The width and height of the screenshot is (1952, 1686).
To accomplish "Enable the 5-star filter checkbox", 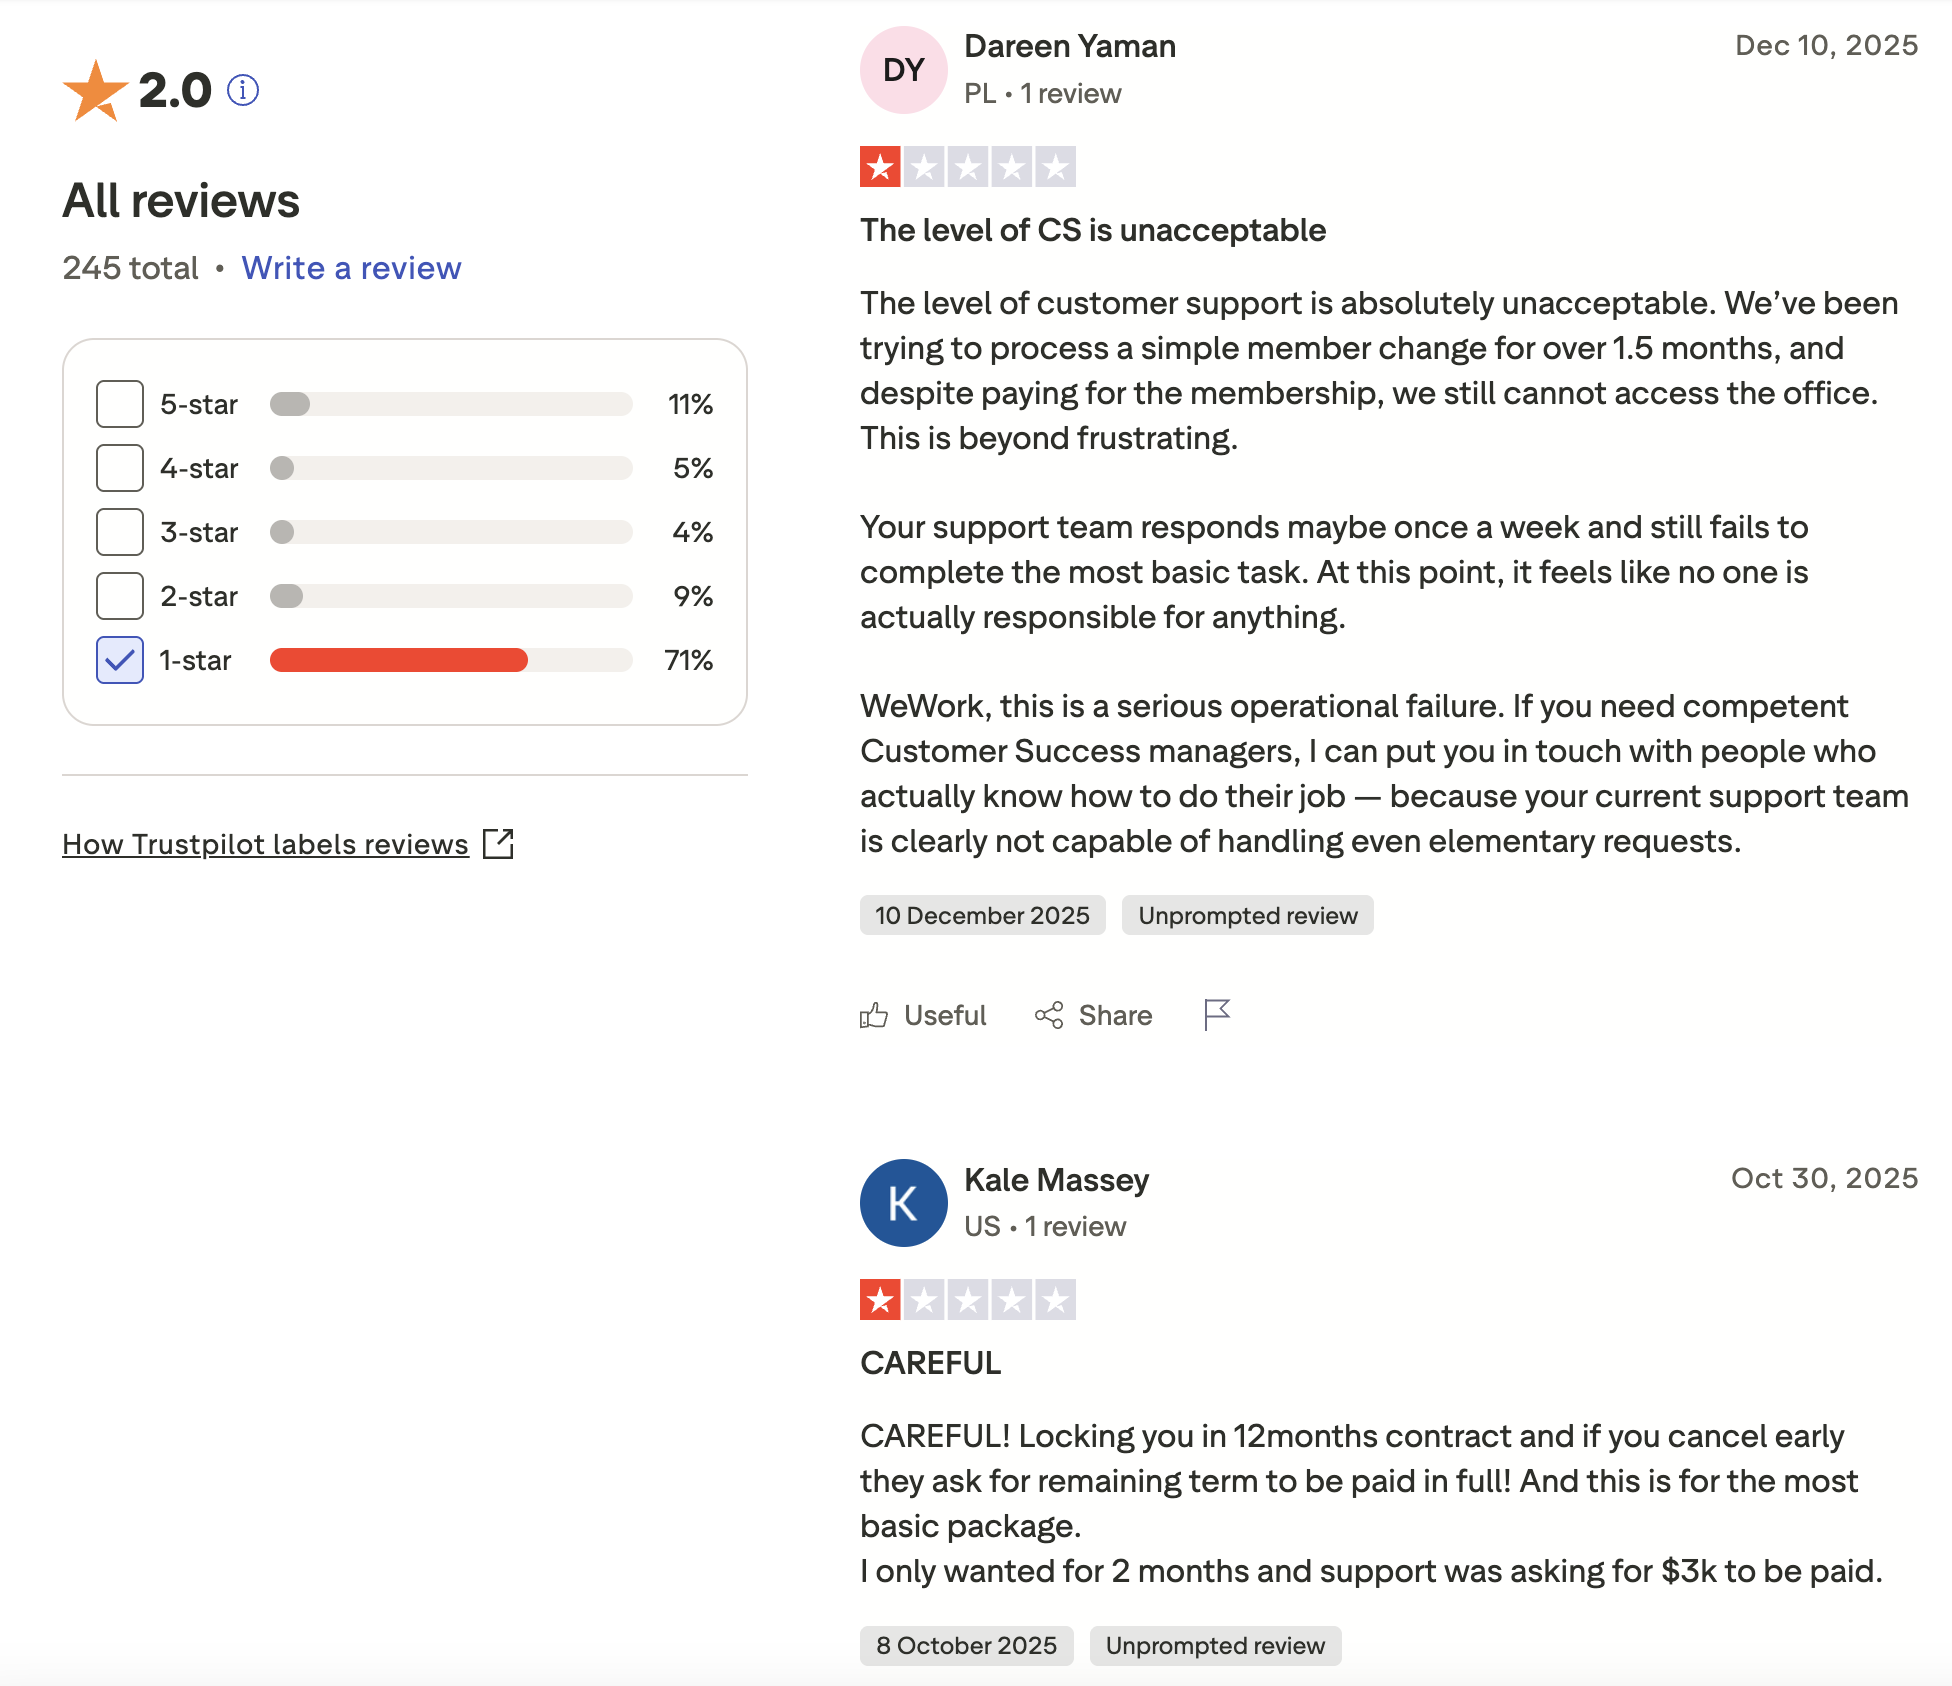I will (120, 404).
